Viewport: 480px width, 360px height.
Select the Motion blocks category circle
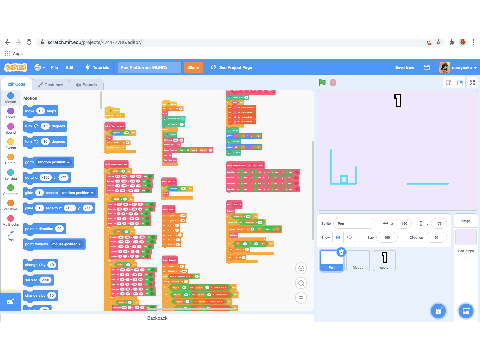pos(11,96)
